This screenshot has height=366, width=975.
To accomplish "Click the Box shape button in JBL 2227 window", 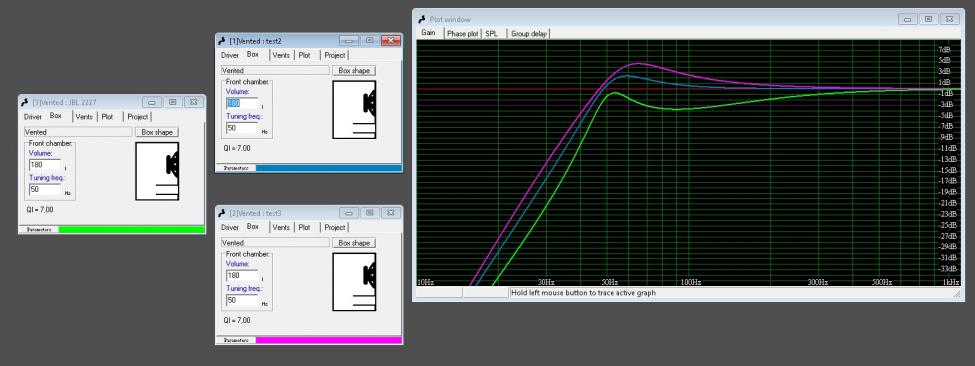I will 157,132.
